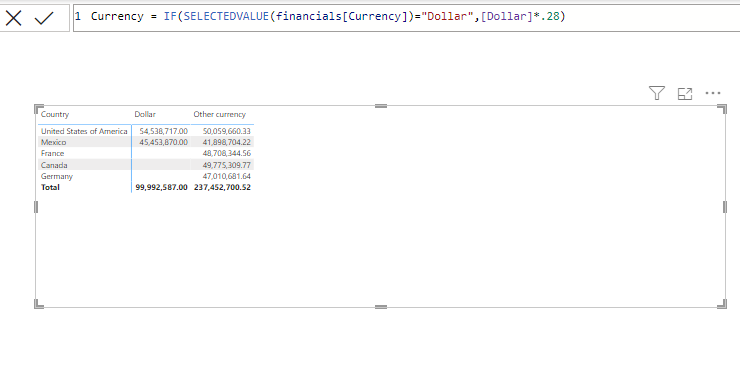Click the 41,898,704.22 cell
Viewport: 740px width, 380px height.
click(x=227, y=142)
